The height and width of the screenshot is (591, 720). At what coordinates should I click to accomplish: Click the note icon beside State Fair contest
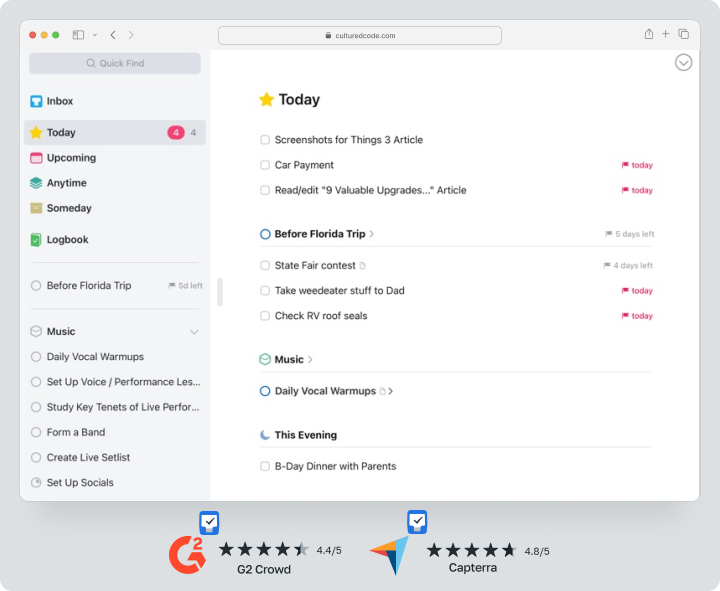(x=362, y=265)
